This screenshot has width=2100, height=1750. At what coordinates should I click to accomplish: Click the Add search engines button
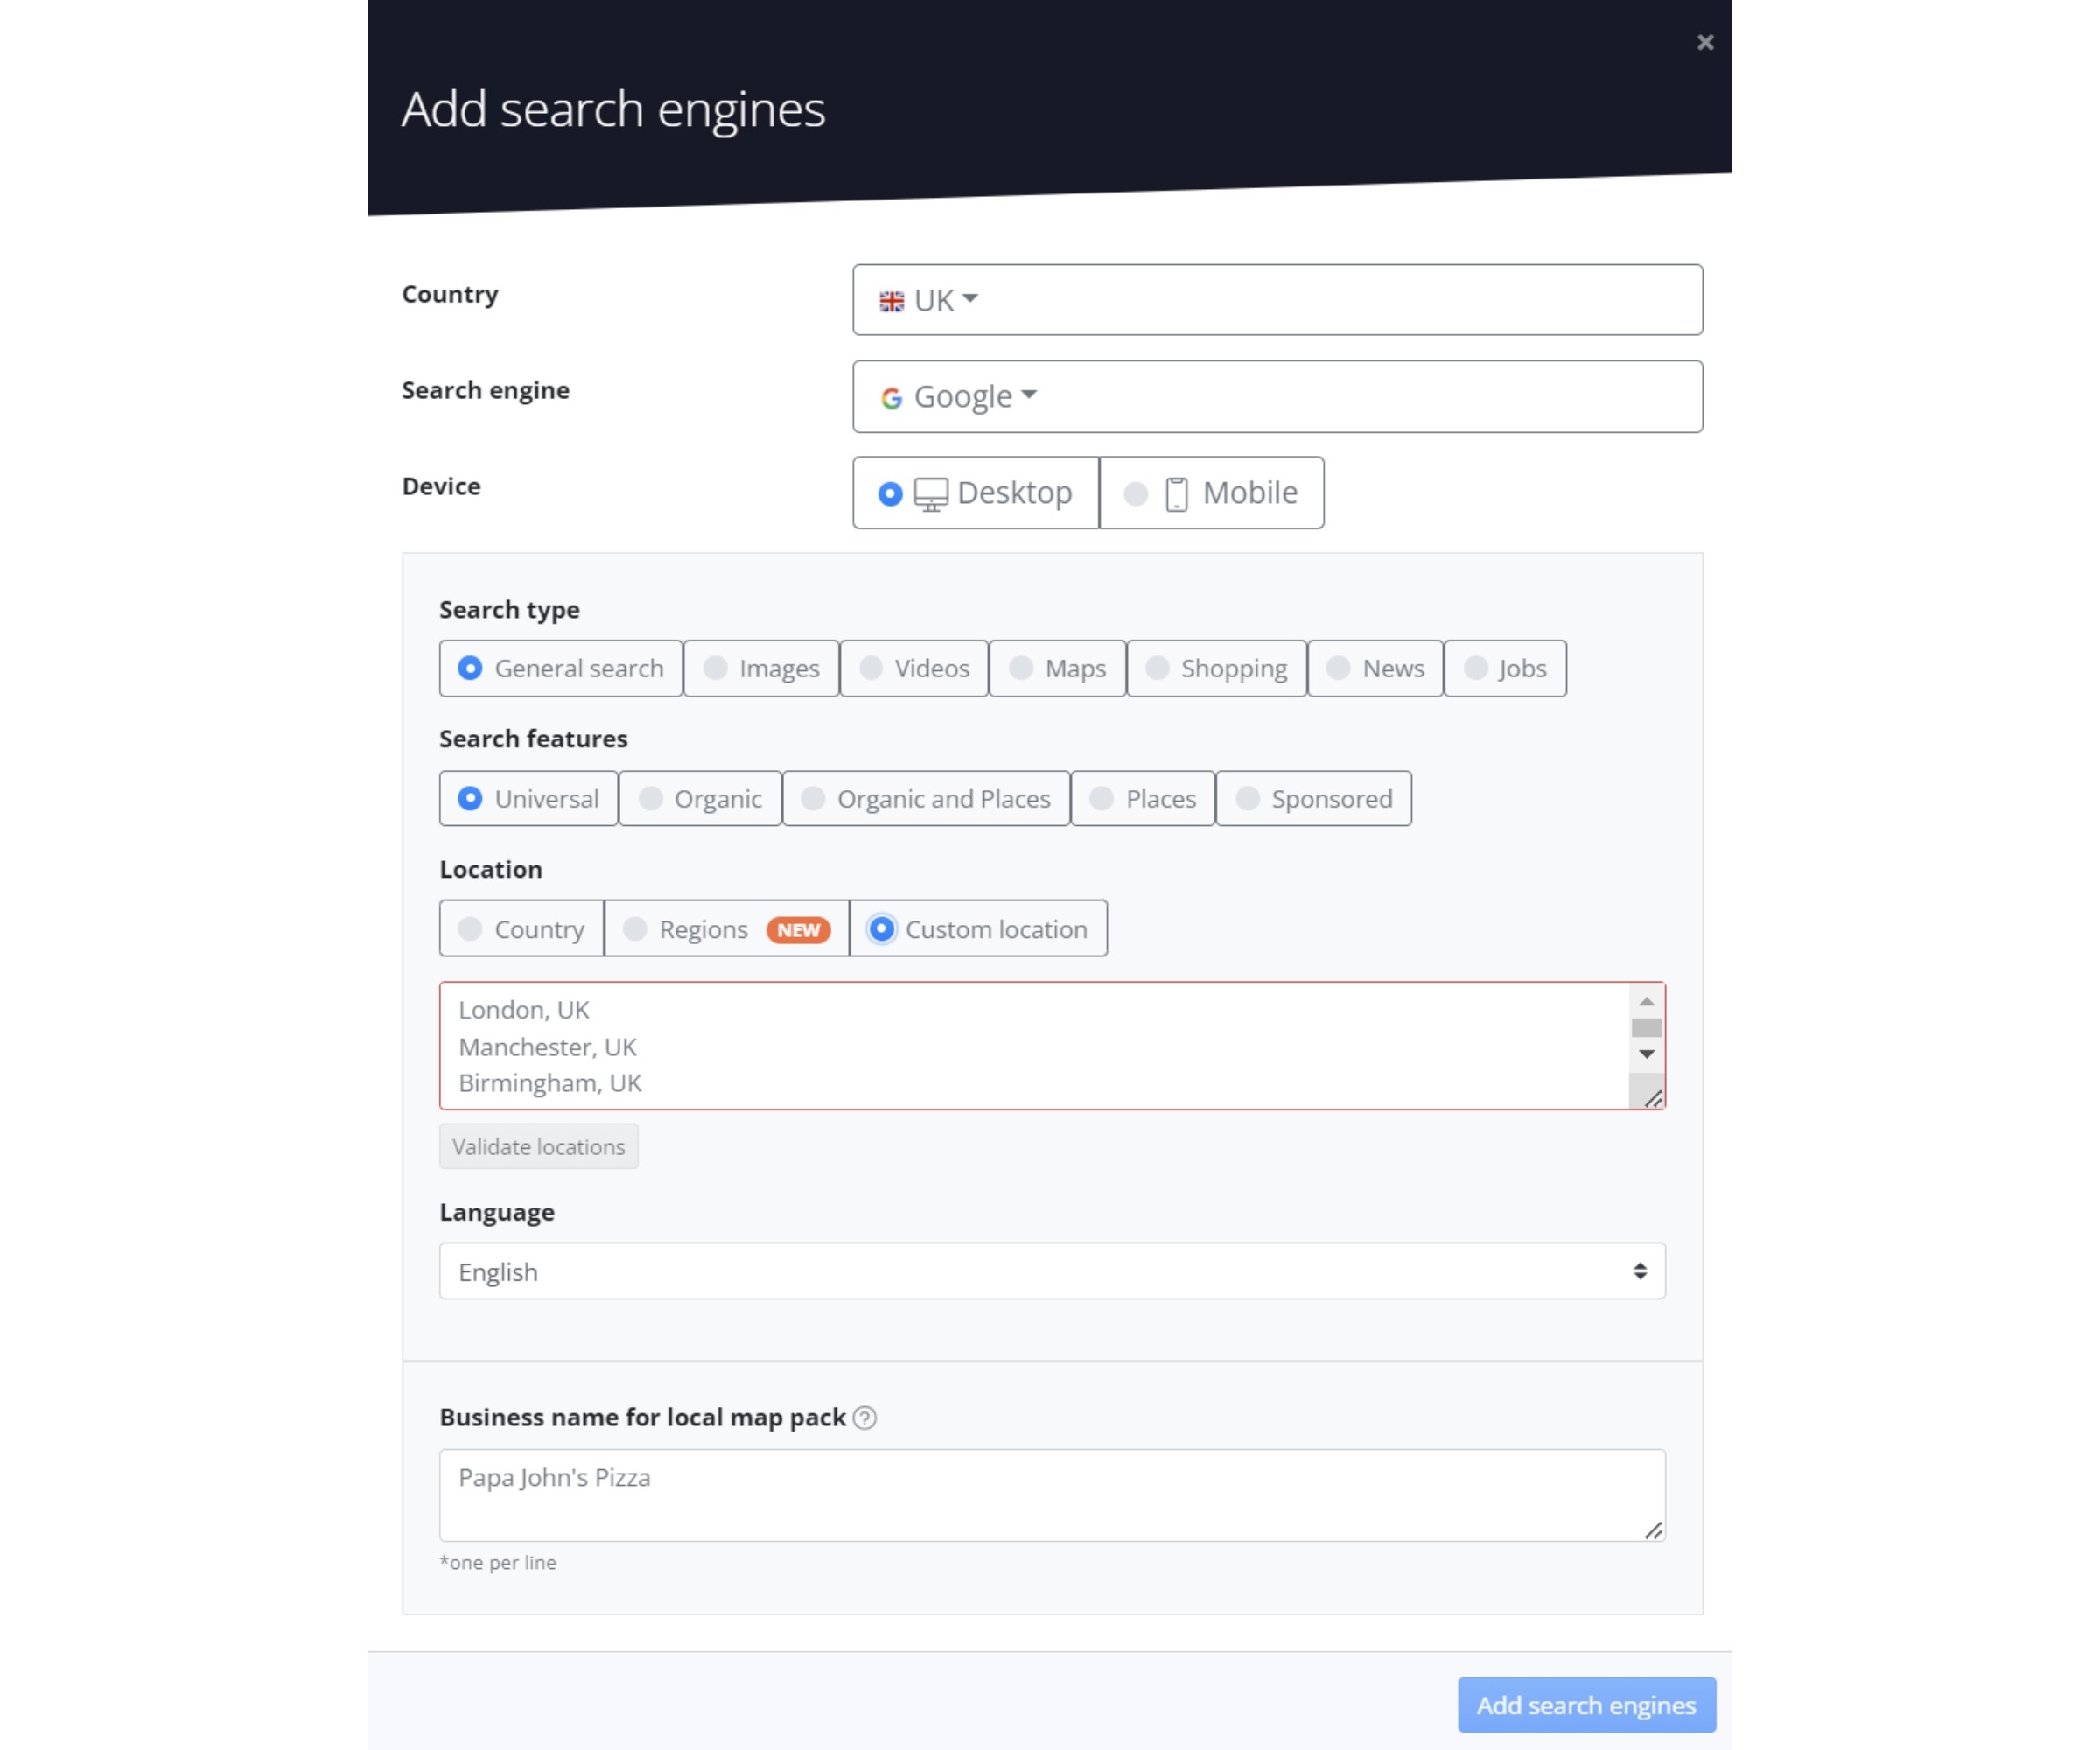[x=1586, y=1704]
